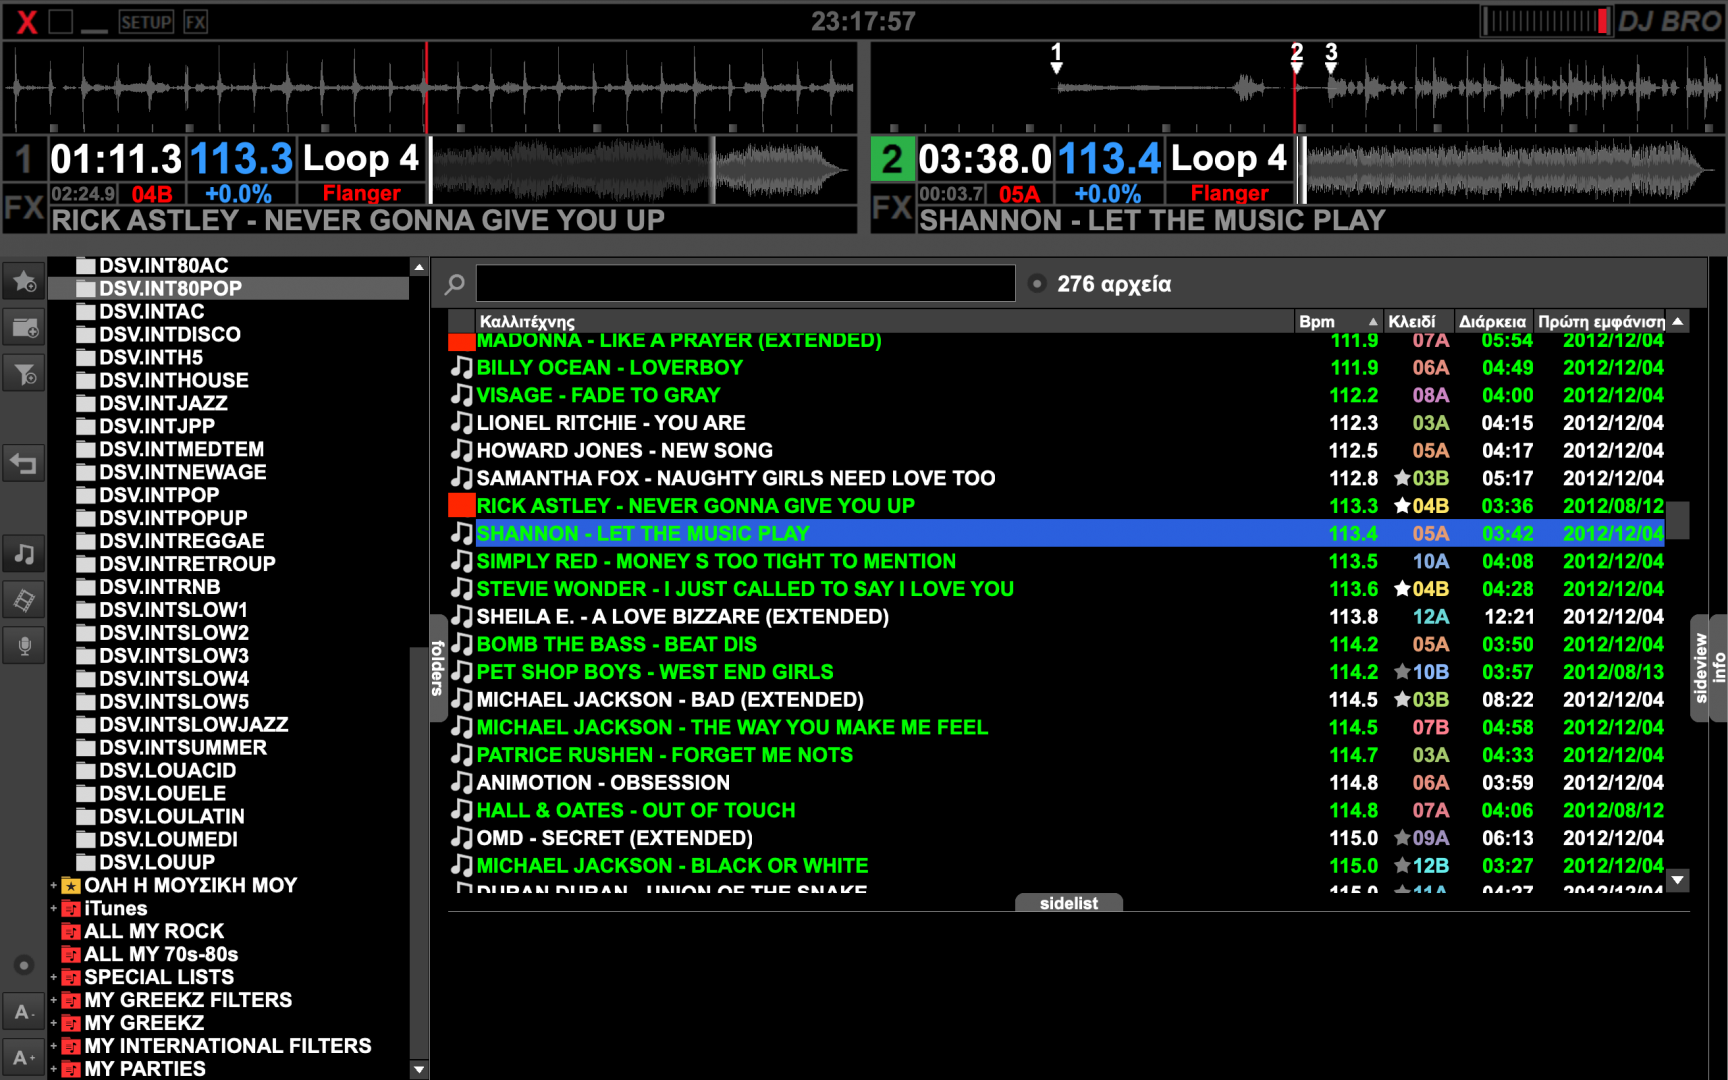
Task: Expand the iTunes folder tree node
Action: pos(54,909)
